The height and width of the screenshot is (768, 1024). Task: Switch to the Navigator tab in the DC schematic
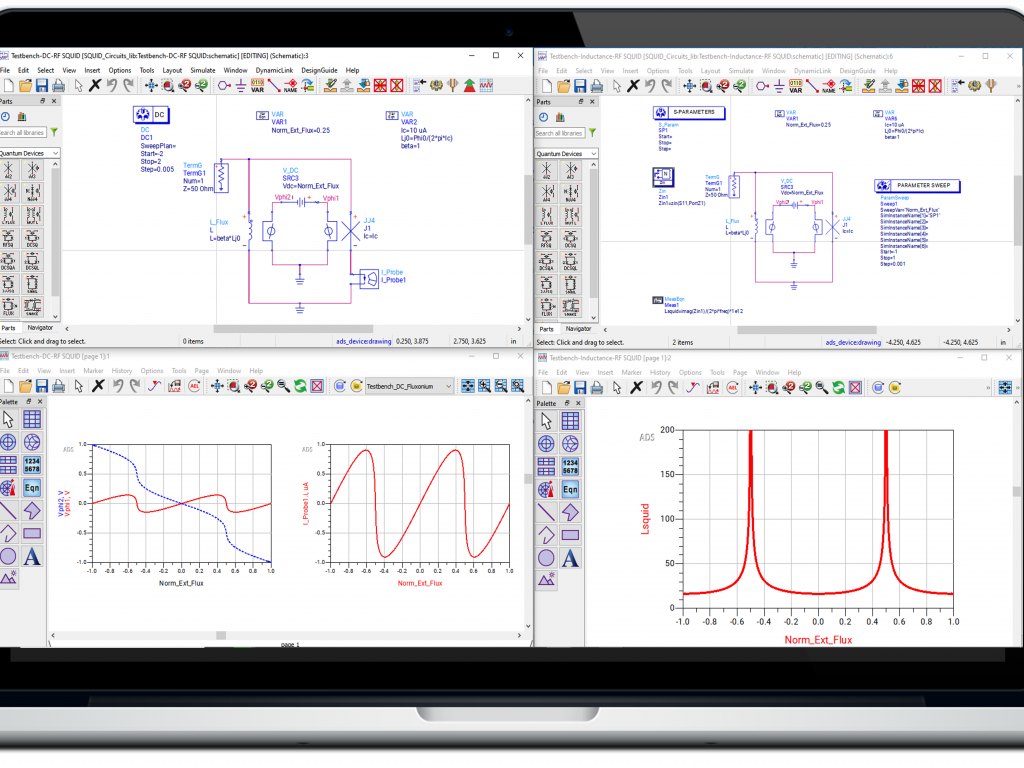[40, 328]
